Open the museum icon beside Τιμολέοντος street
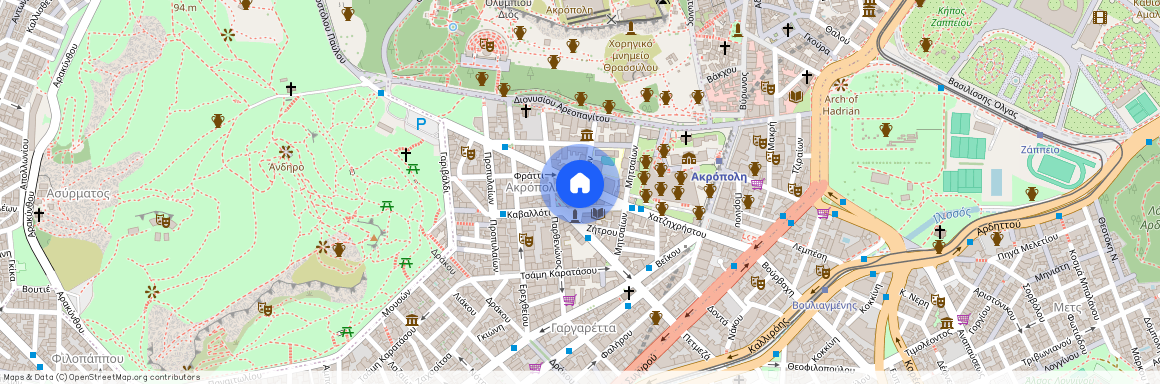1160x384 pixels. pos(946,323)
